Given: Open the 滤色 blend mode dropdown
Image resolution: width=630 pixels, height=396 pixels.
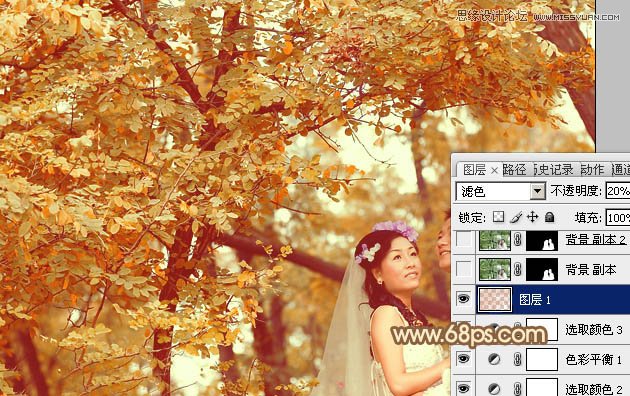Looking at the screenshot, I should 501,191.
